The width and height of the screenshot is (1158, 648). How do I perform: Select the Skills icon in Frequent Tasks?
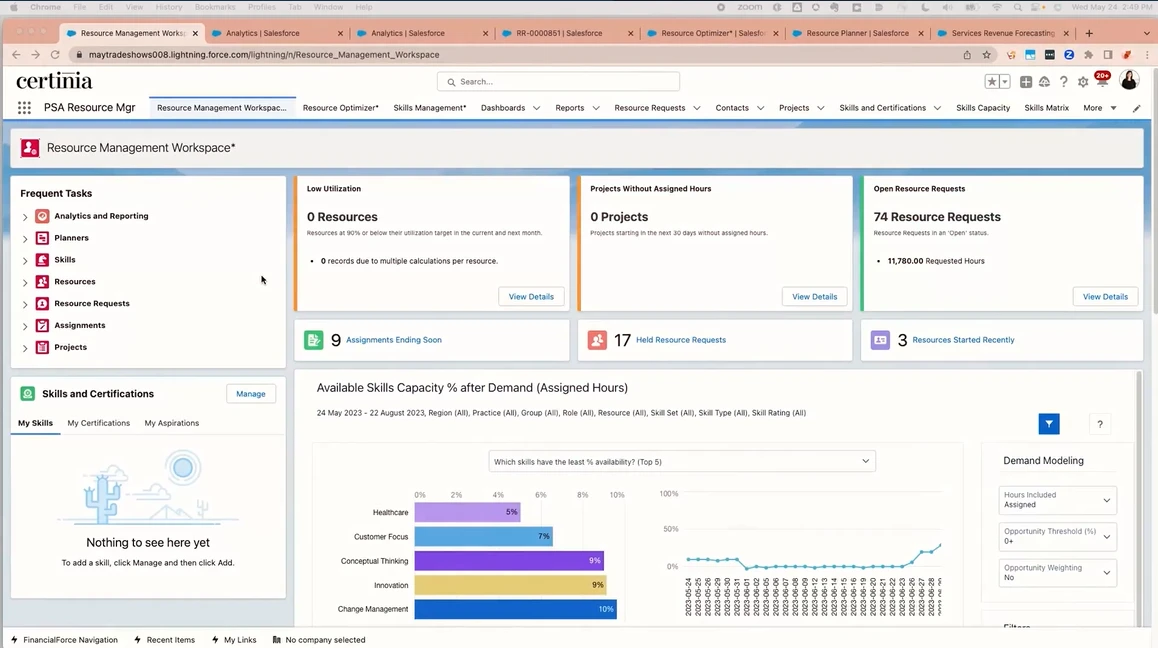(42, 259)
